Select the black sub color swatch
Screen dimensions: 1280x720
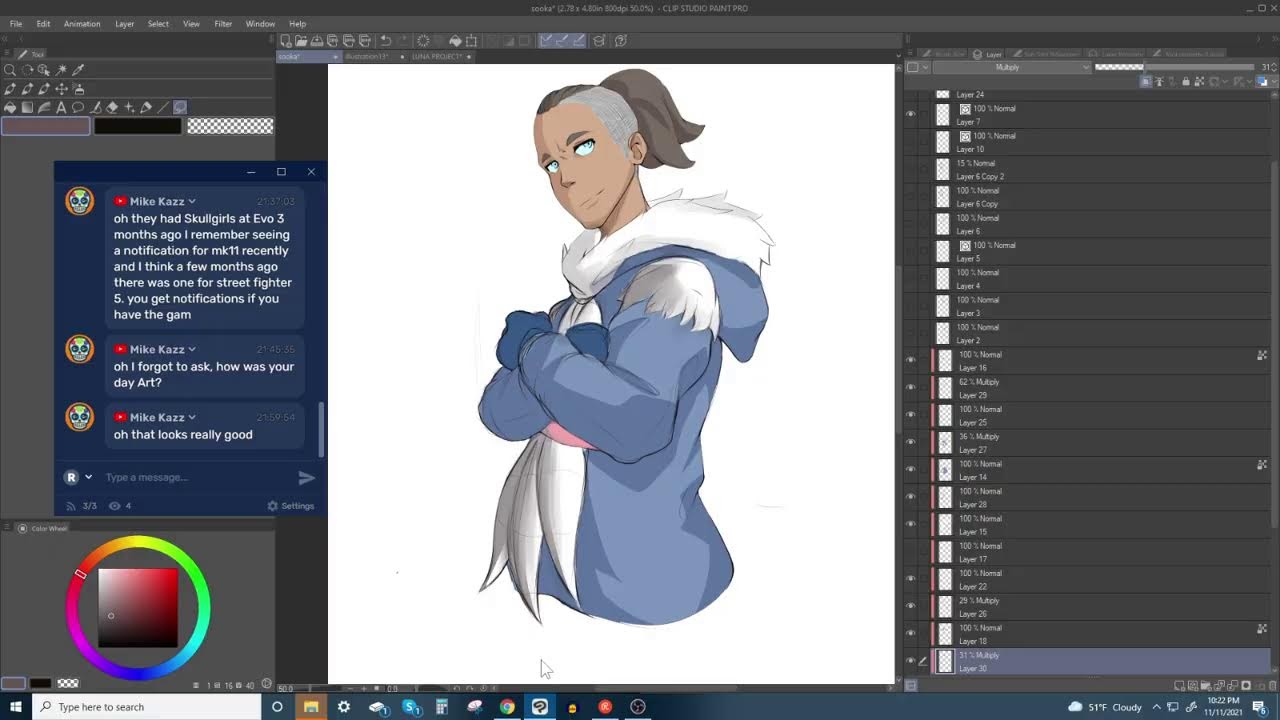[138, 126]
